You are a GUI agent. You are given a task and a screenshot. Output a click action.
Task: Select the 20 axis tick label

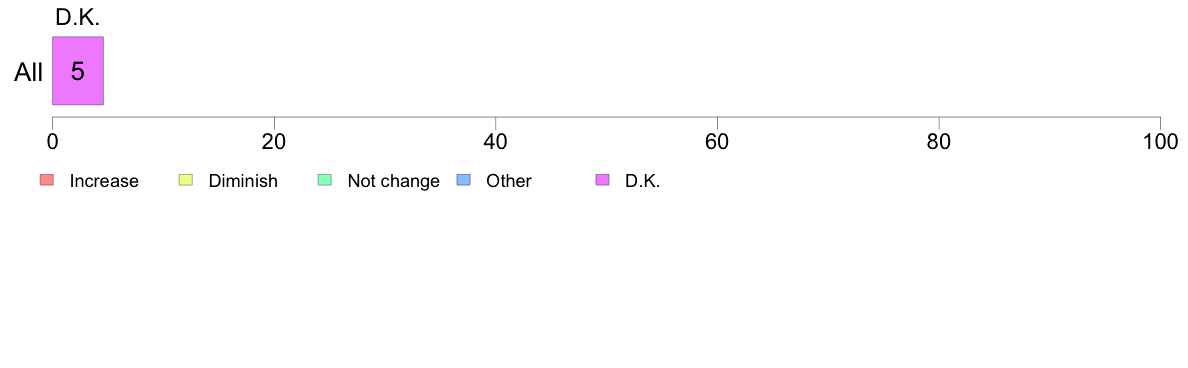274,142
